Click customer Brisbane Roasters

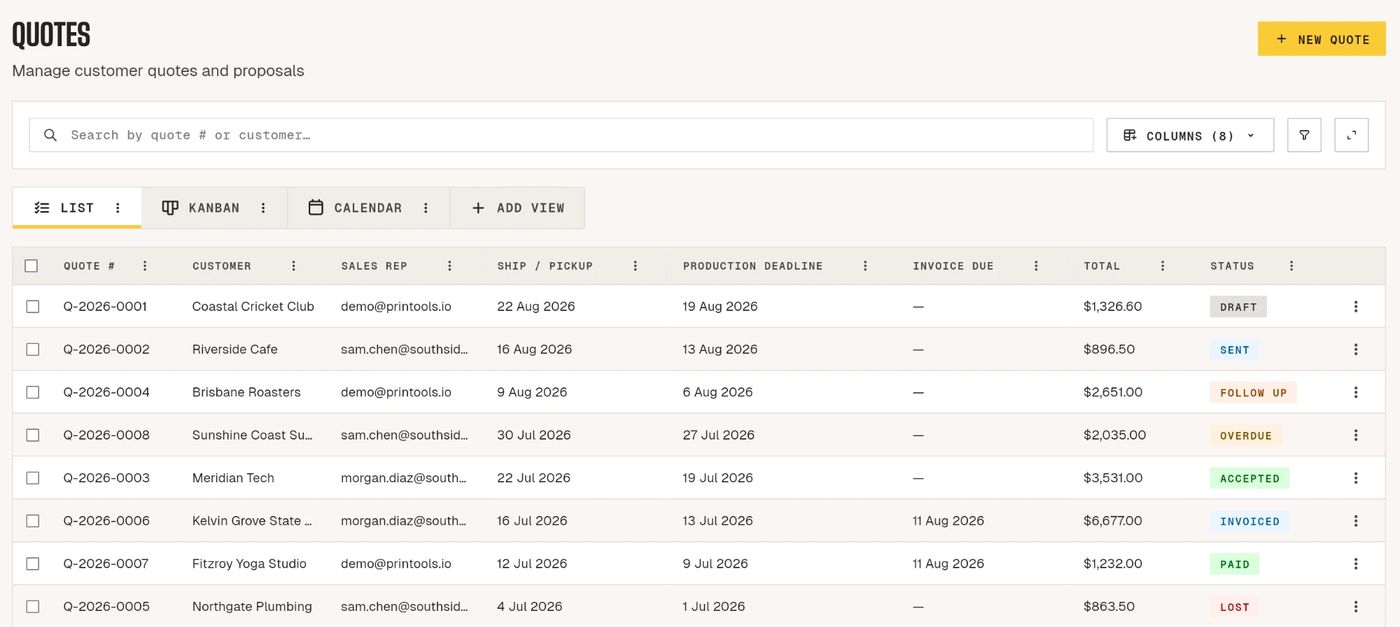[246, 393]
